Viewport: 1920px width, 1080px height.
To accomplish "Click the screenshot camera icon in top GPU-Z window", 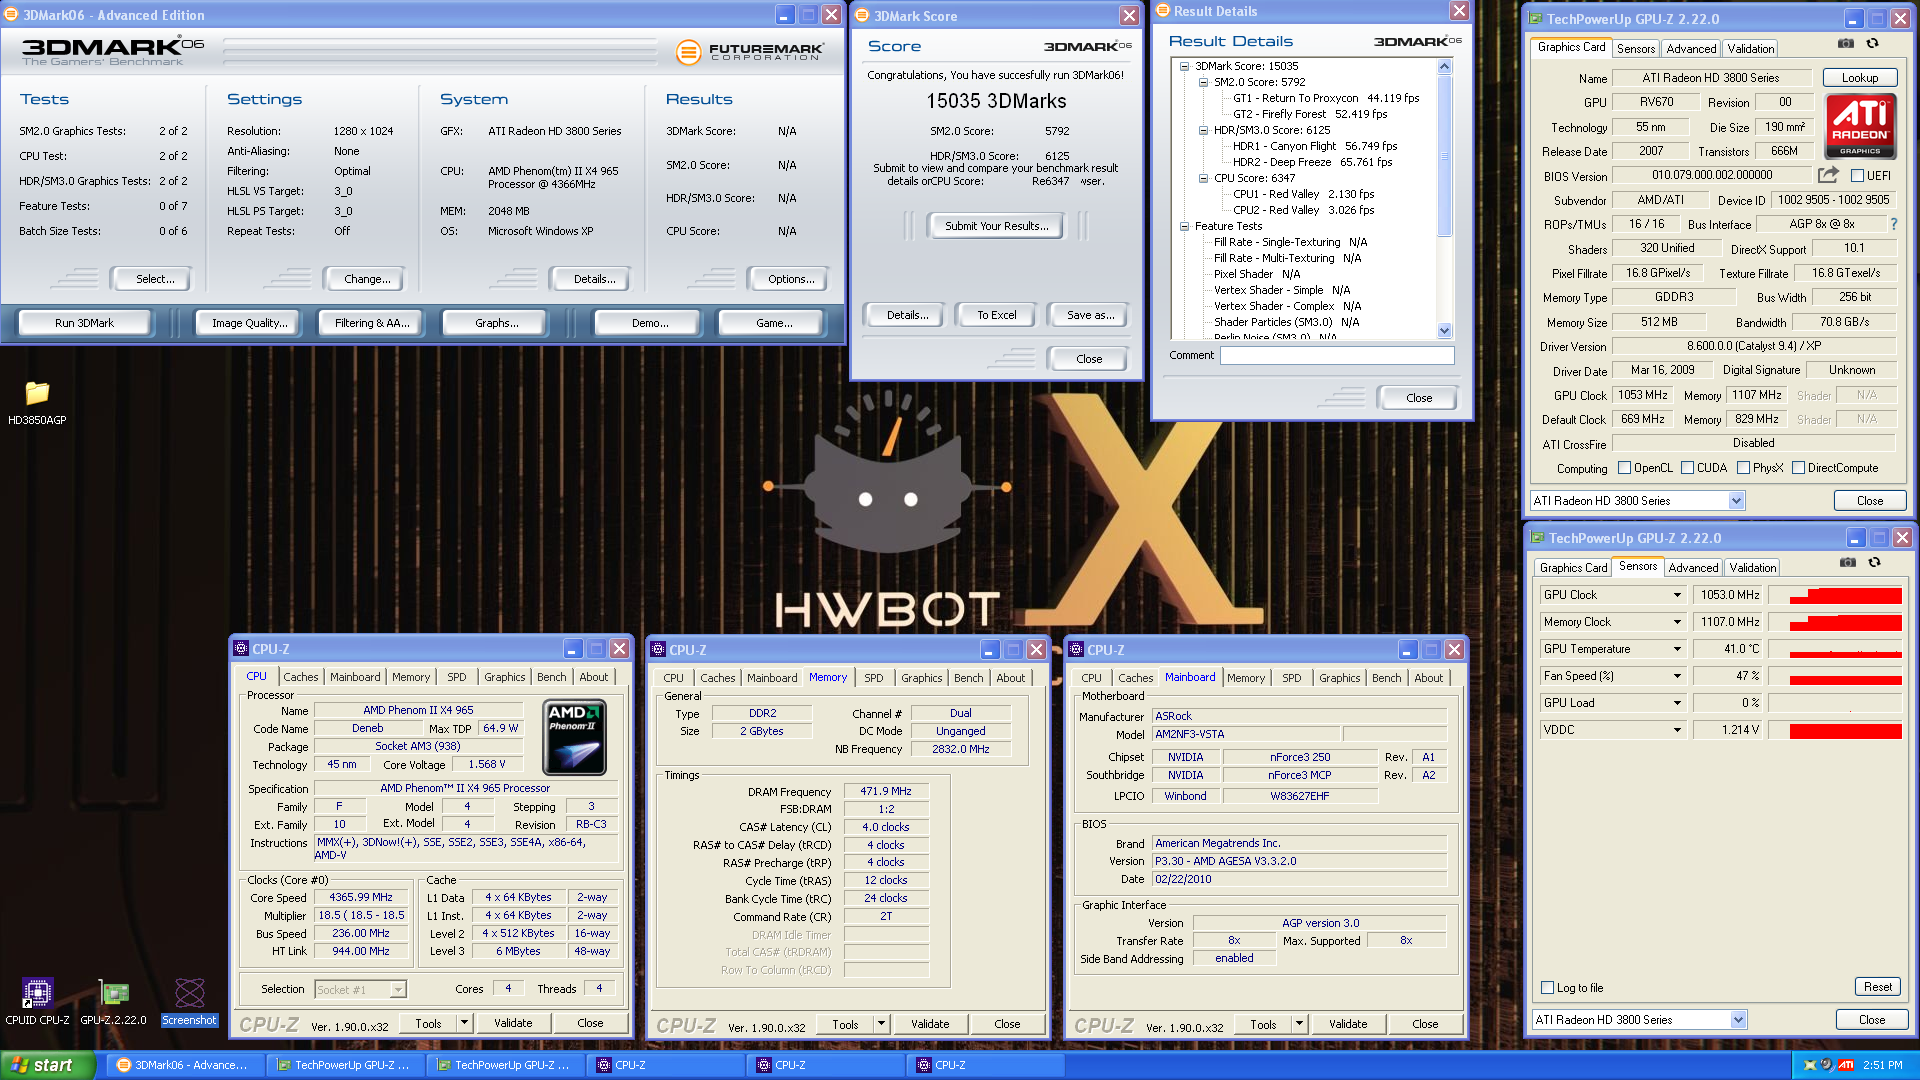I will (1846, 44).
